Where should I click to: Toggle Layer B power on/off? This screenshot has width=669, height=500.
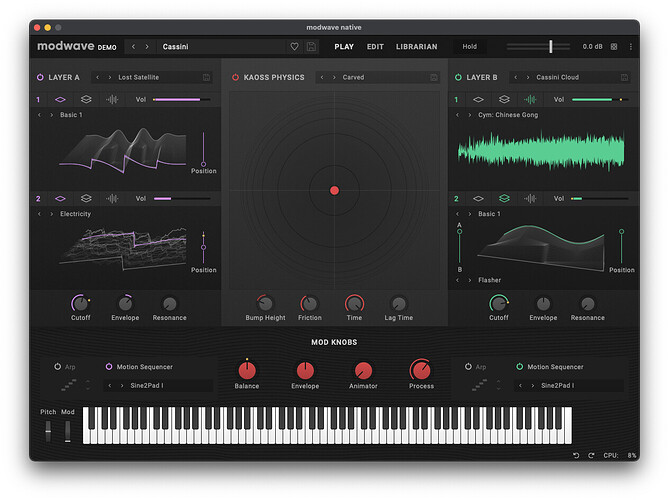tap(458, 77)
